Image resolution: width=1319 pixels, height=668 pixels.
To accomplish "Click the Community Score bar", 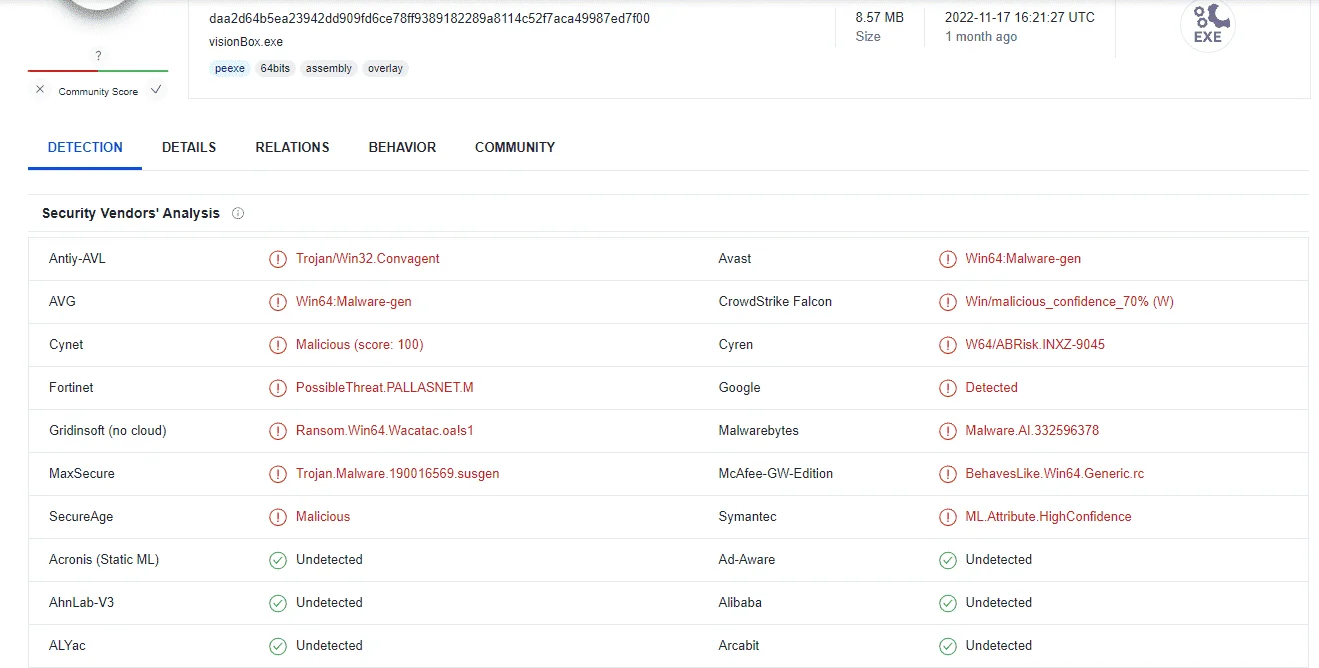I will coord(98,71).
